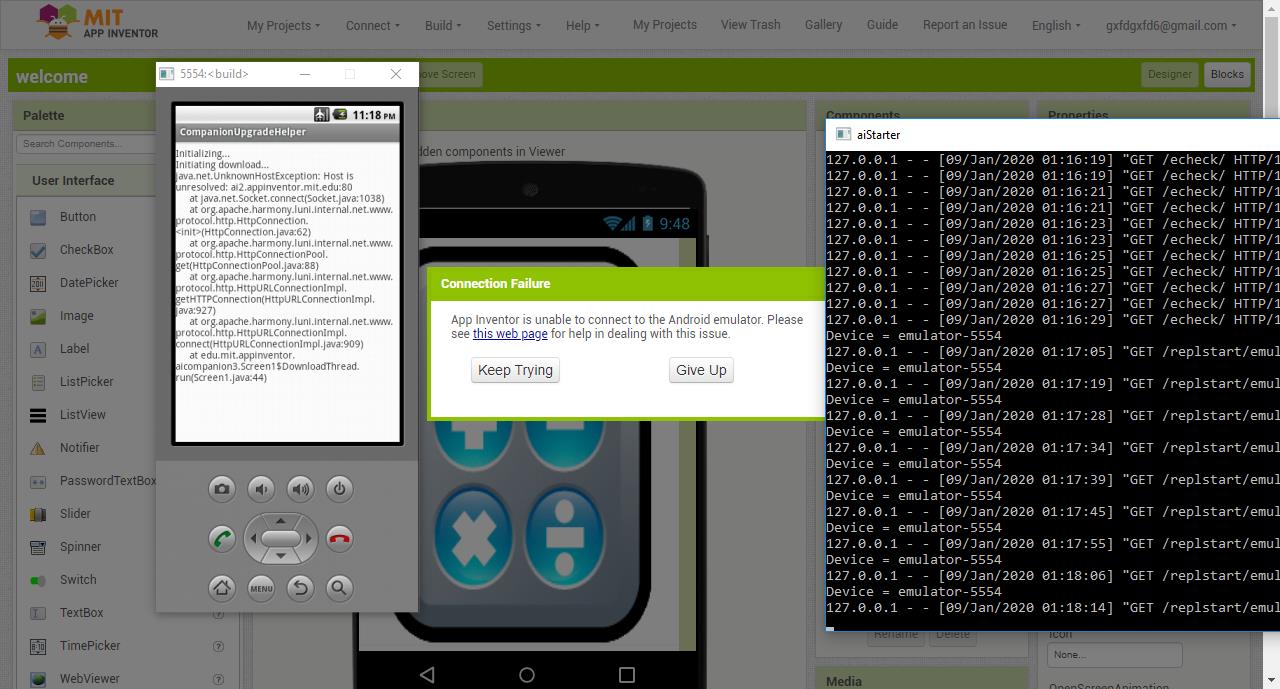Image resolution: width=1280 pixels, height=689 pixels.
Task: Select the TextBox component in Palette
Action: 81,613
